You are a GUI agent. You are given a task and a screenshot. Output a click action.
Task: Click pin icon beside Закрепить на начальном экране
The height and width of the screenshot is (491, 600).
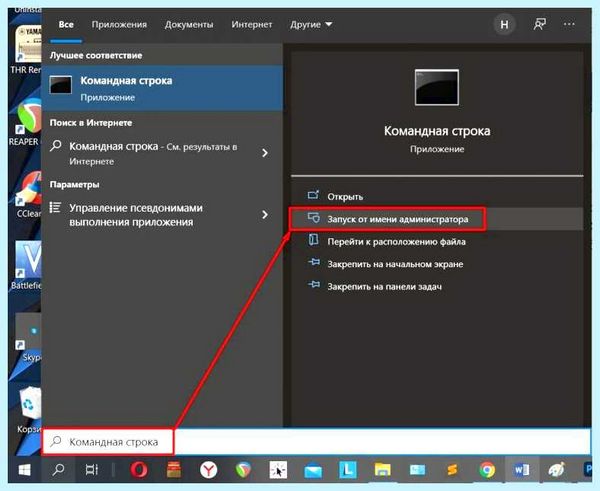(x=314, y=263)
